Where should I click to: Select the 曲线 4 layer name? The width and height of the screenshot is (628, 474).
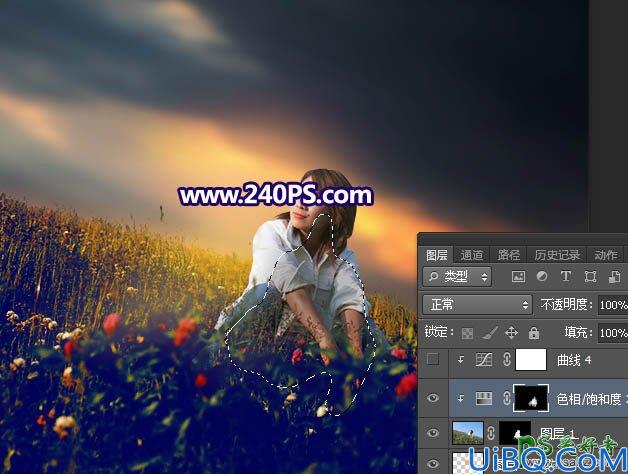pyautogui.click(x=574, y=360)
